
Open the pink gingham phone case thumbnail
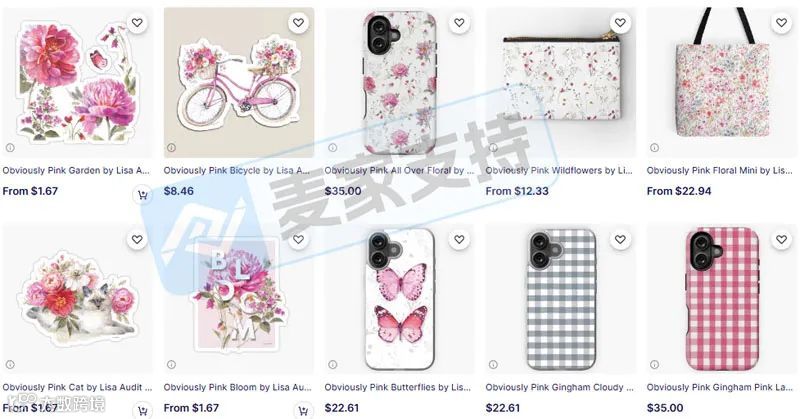[722, 299]
